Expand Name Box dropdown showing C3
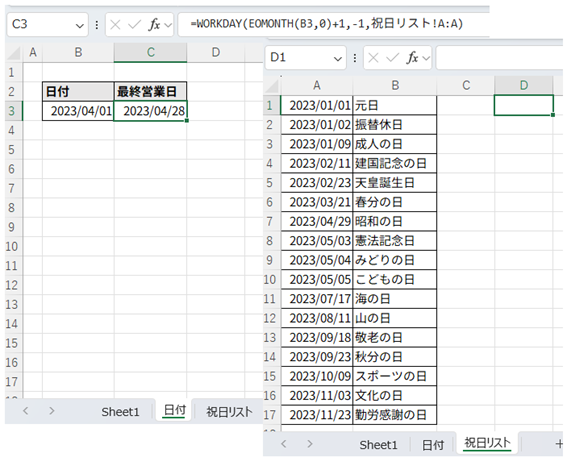This screenshot has height=470, width=567. coord(80,26)
